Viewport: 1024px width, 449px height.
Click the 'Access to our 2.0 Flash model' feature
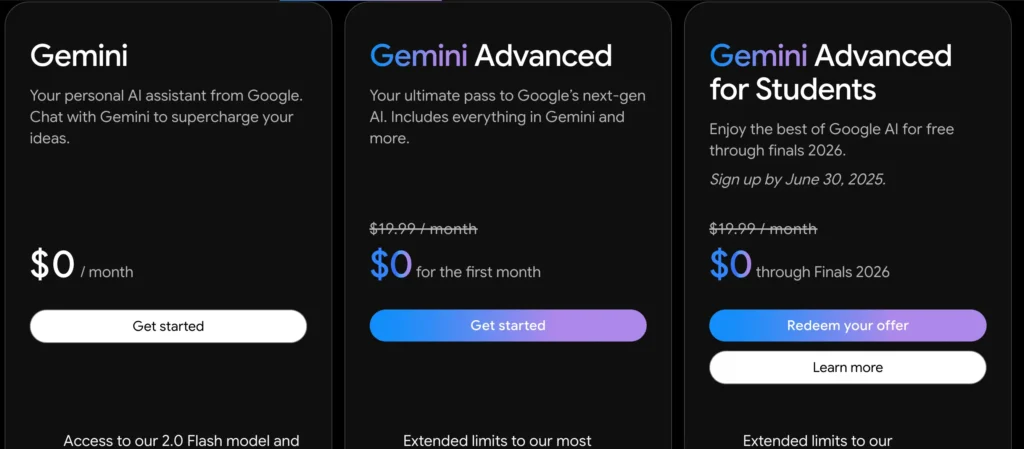pyautogui.click(x=181, y=441)
